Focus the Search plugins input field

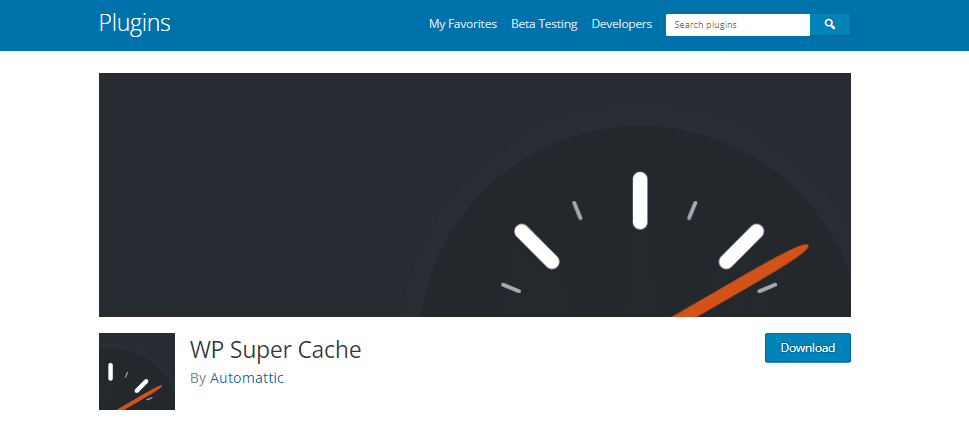click(x=738, y=25)
